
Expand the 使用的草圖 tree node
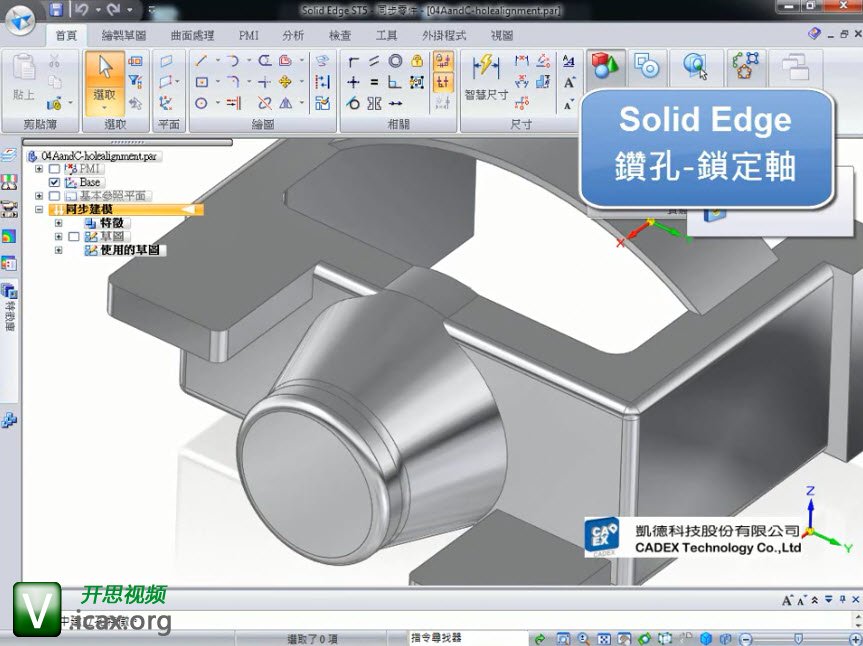(58, 250)
